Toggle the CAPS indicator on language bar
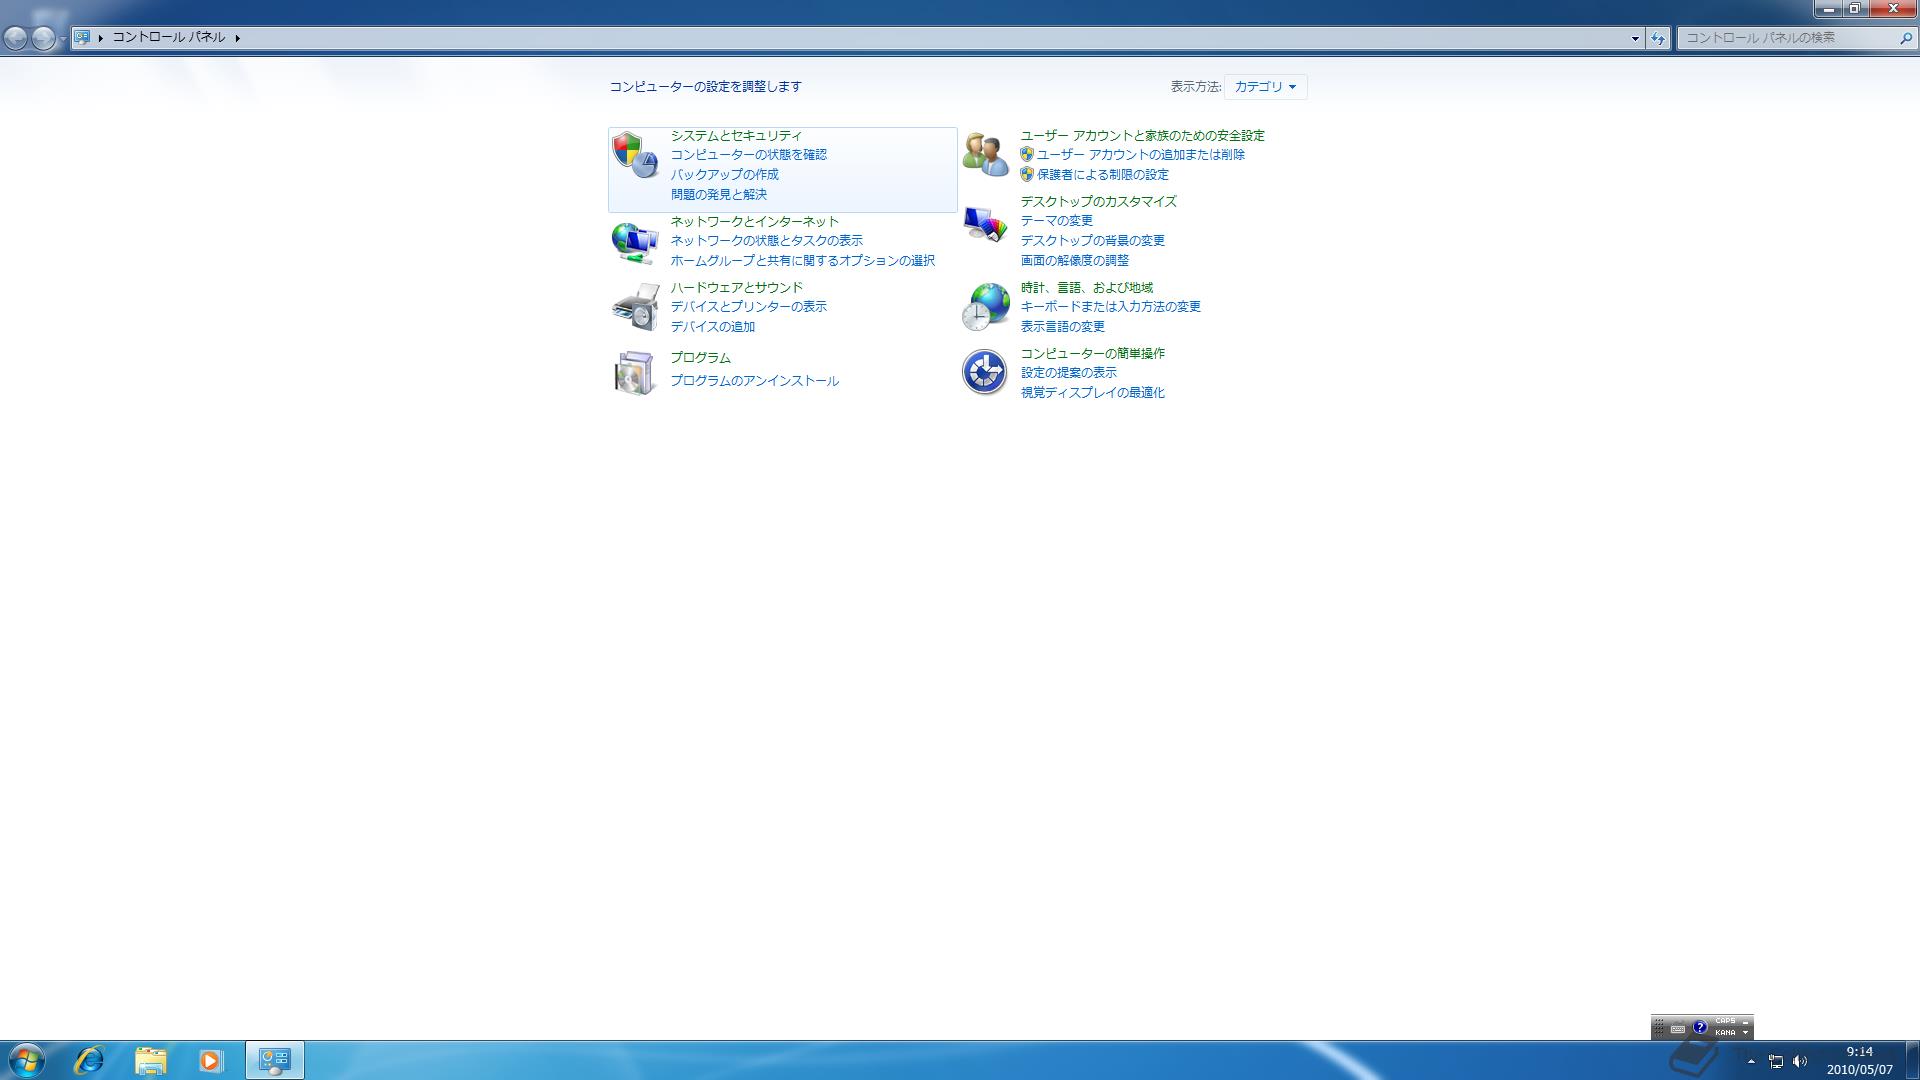The width and height of the screenshot is (1920, 1080). (1725, 1022)
